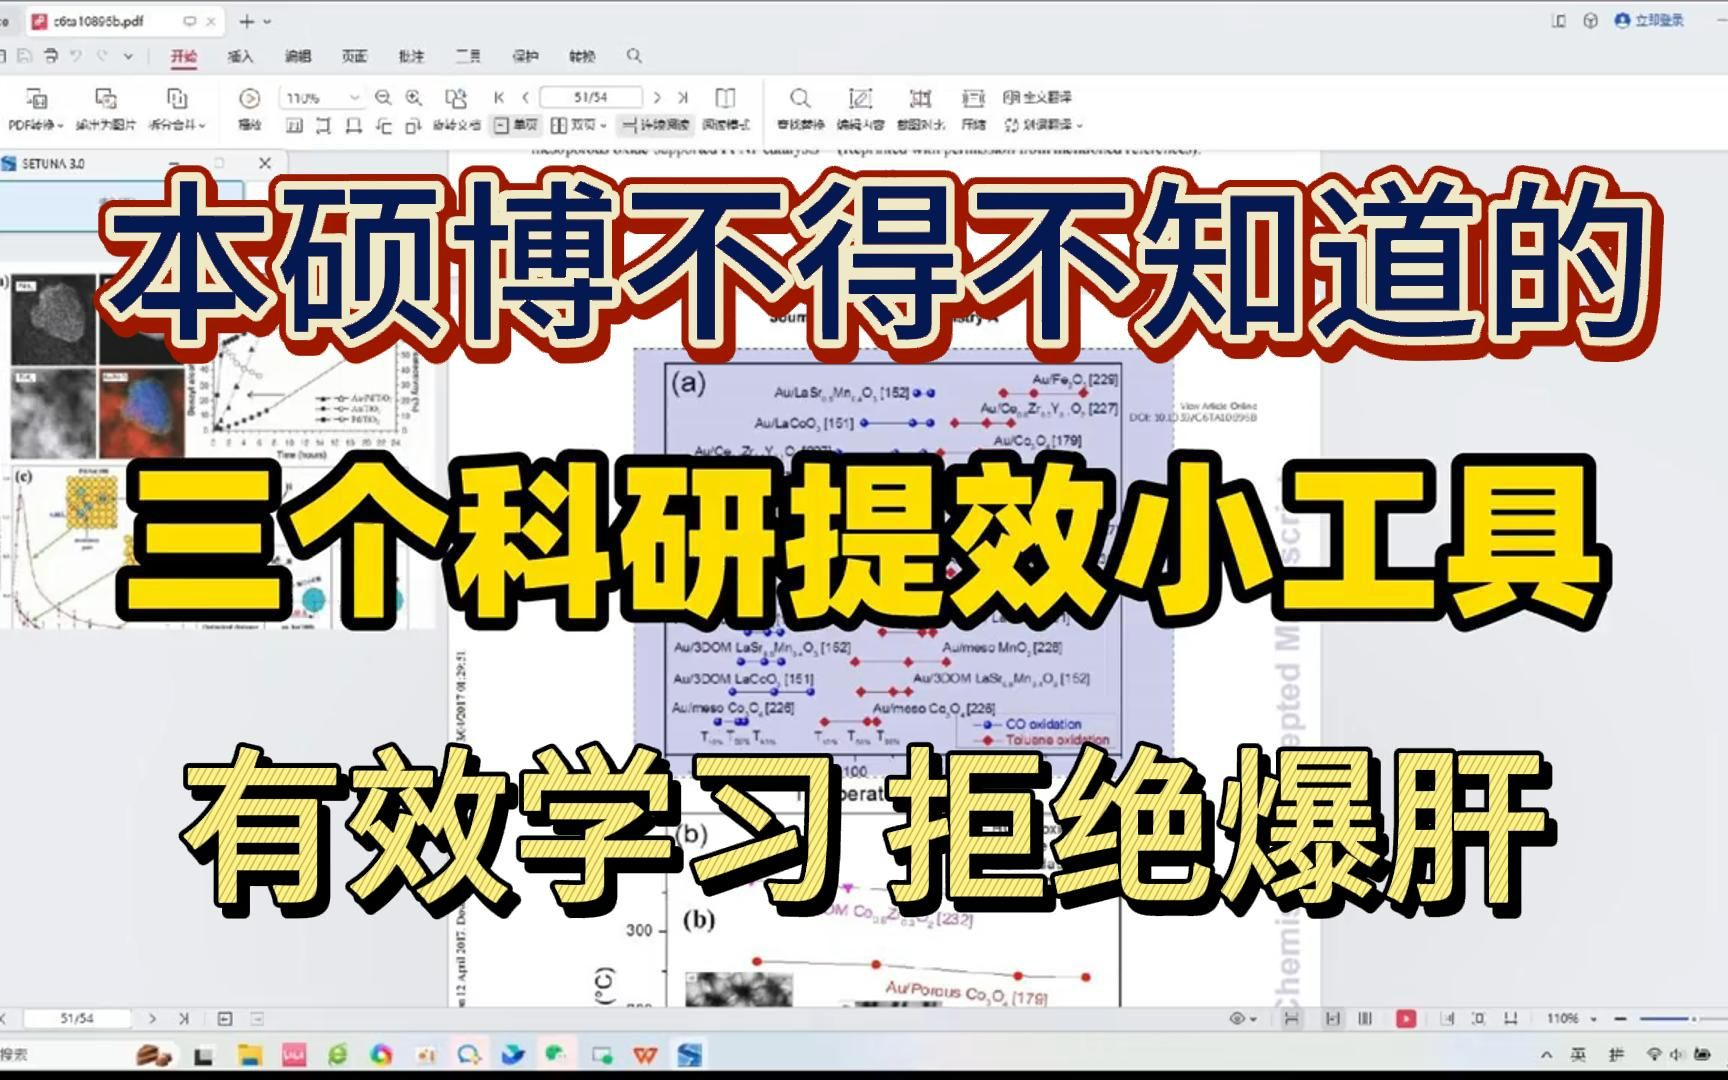
Task: Switch to 保护 ribbon tab
Action: [x=526, y=56]
